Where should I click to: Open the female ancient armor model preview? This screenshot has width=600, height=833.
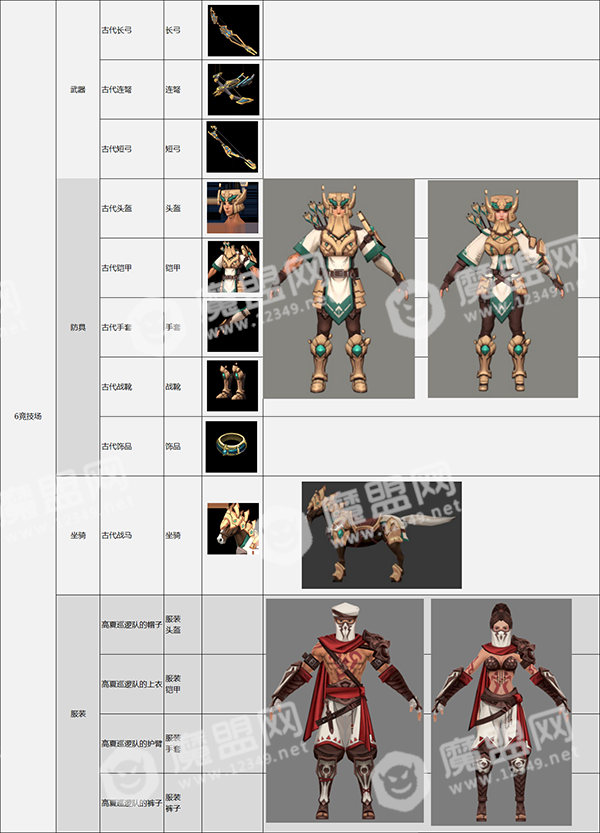point(503,289)
